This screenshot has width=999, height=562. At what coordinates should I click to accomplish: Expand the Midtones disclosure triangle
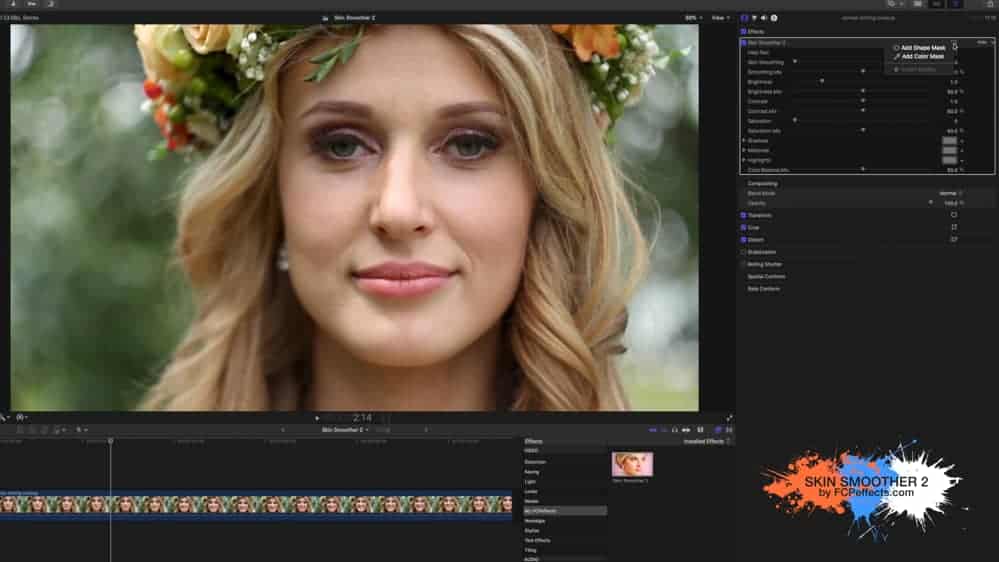[x=744, y=150]
